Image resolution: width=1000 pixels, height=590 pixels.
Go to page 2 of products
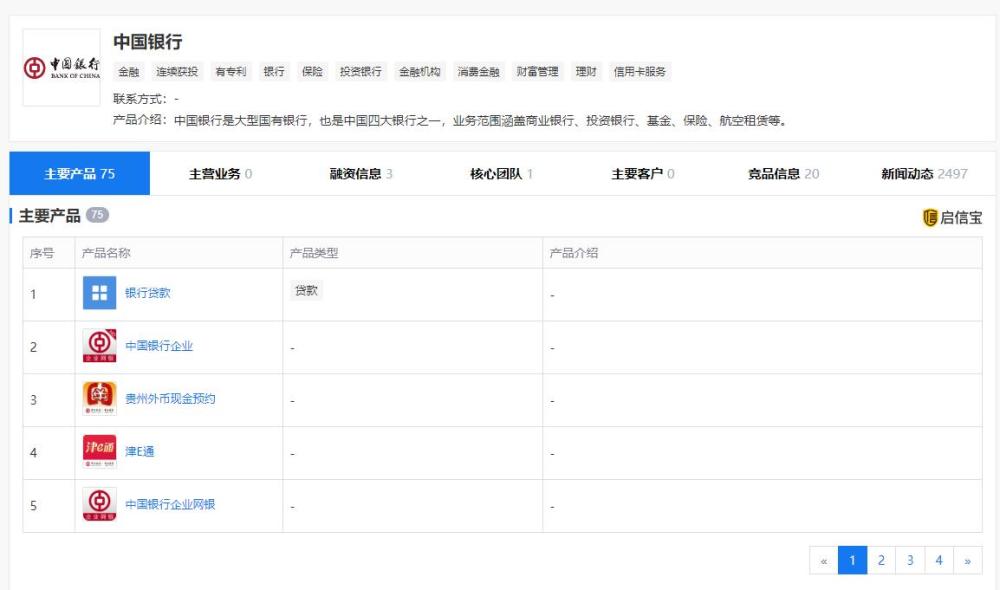[x=881, y=561]
